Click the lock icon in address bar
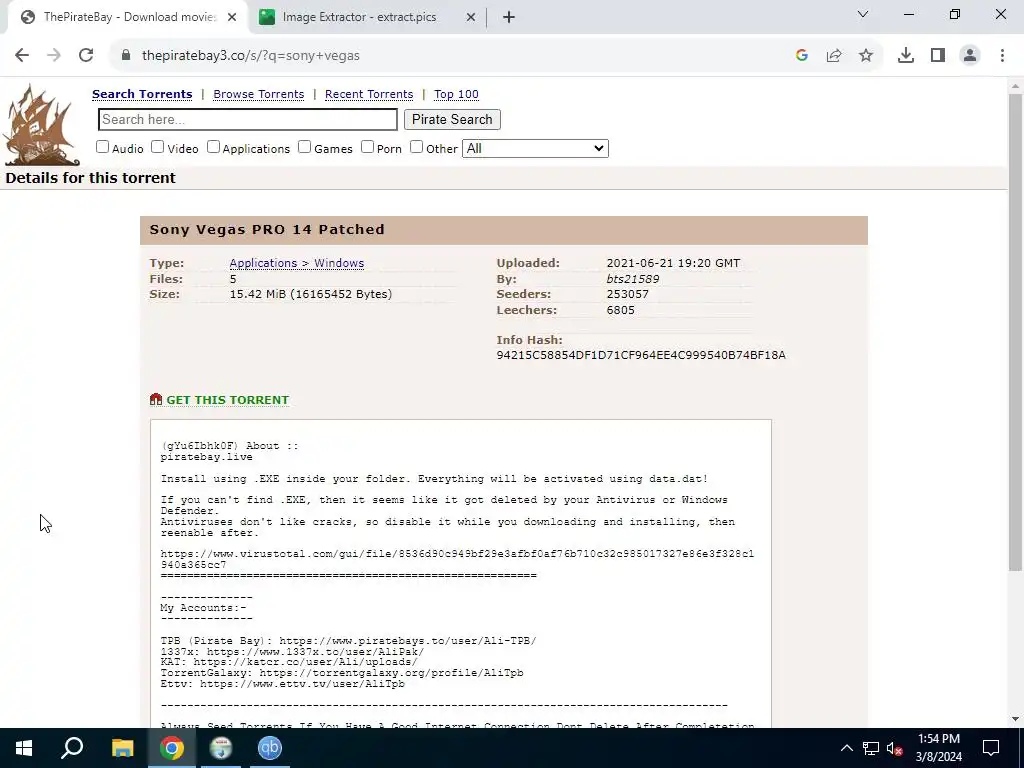The height and width of the screenshot is (768, 1024). (125, 56)
